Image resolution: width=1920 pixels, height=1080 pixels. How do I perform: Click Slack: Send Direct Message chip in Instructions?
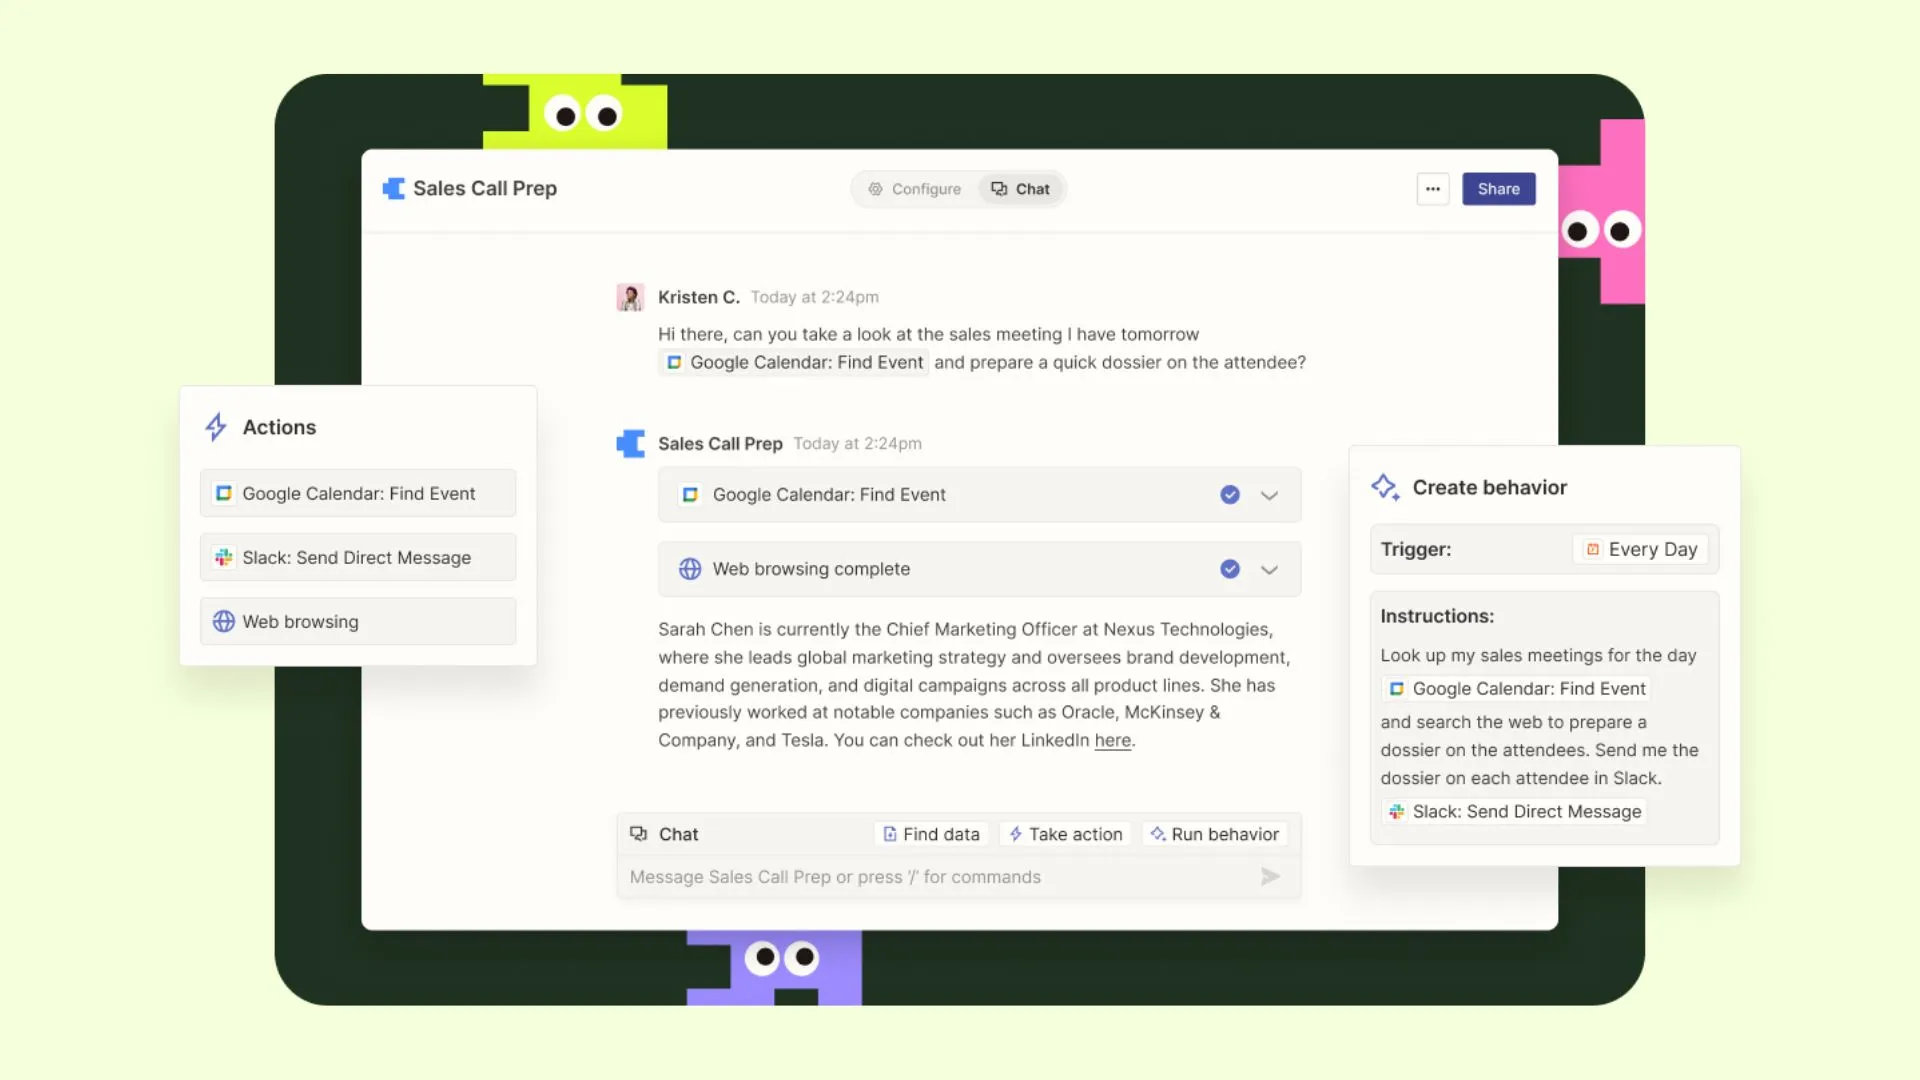(x=1514, y=812)
